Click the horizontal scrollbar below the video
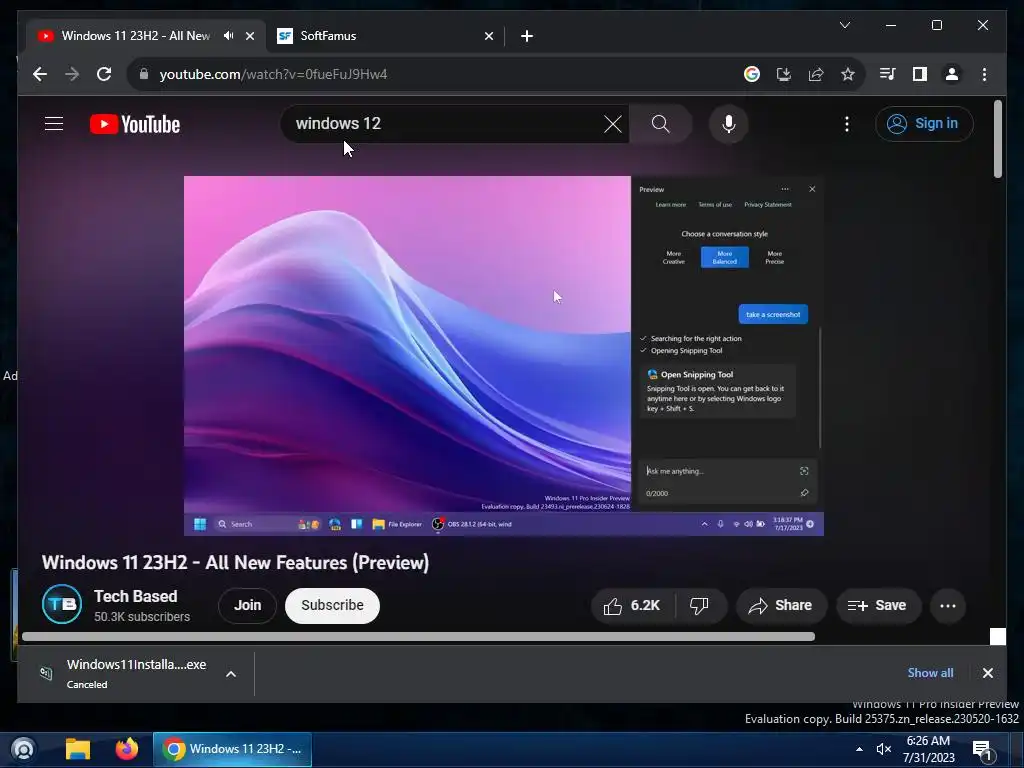1024x768 pixels. point(418,637)
